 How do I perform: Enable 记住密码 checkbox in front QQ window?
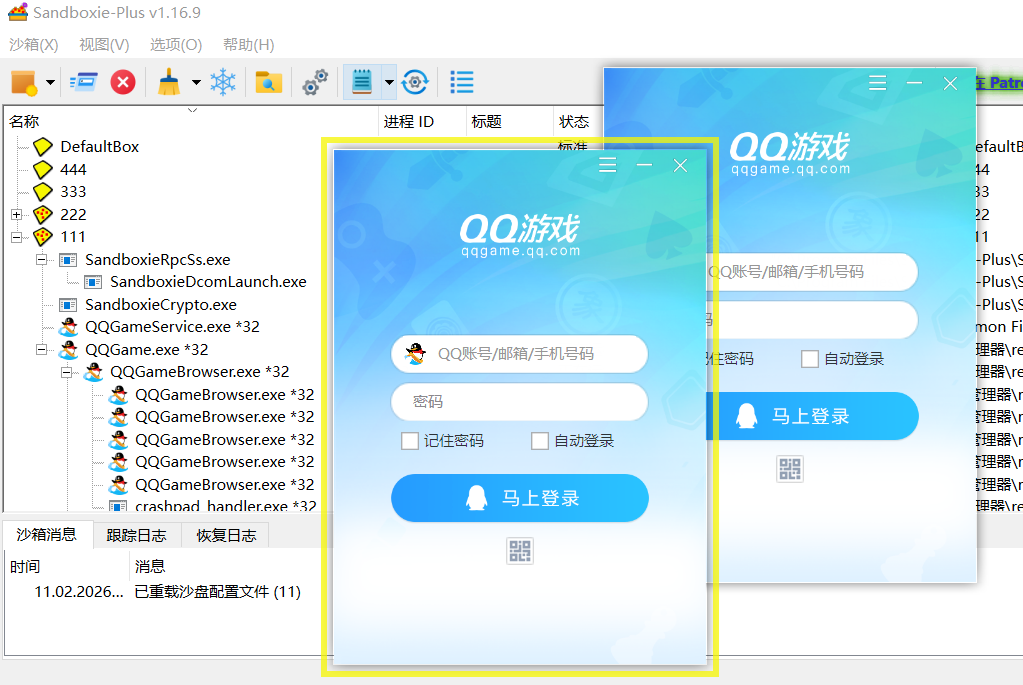click(x=410, y=441)
